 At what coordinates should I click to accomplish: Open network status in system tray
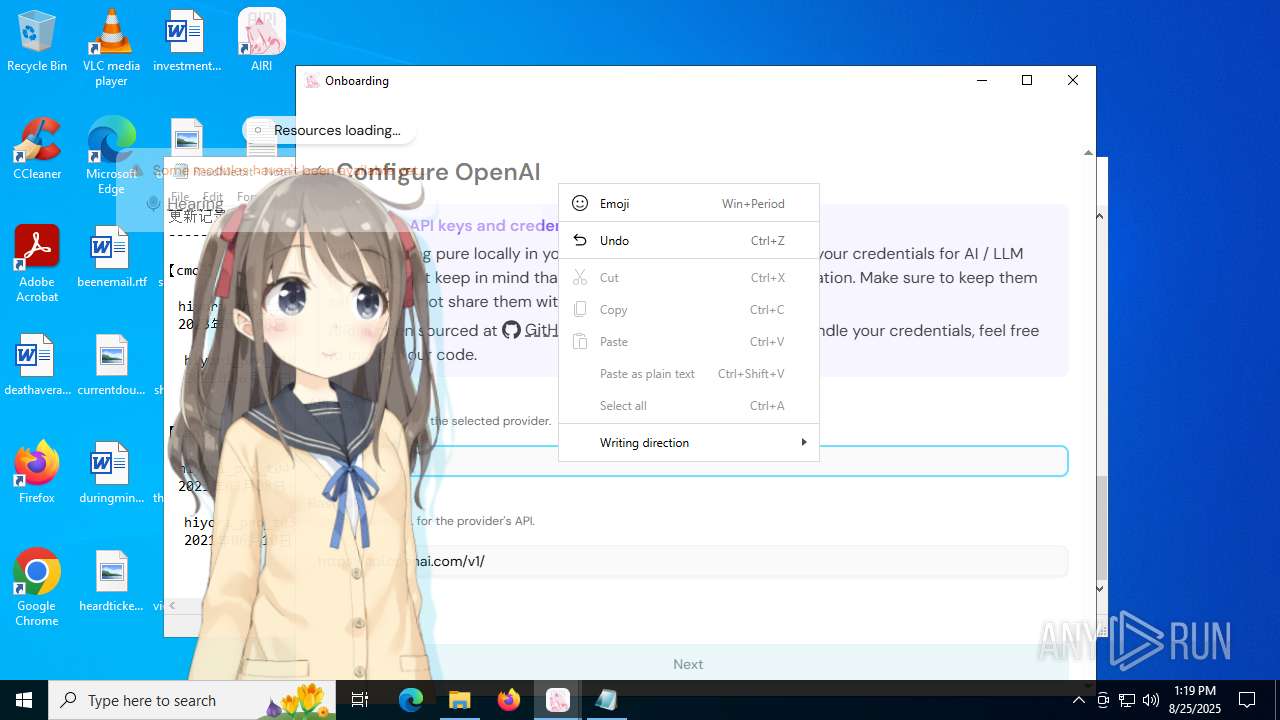click(x=1127, y=700)
